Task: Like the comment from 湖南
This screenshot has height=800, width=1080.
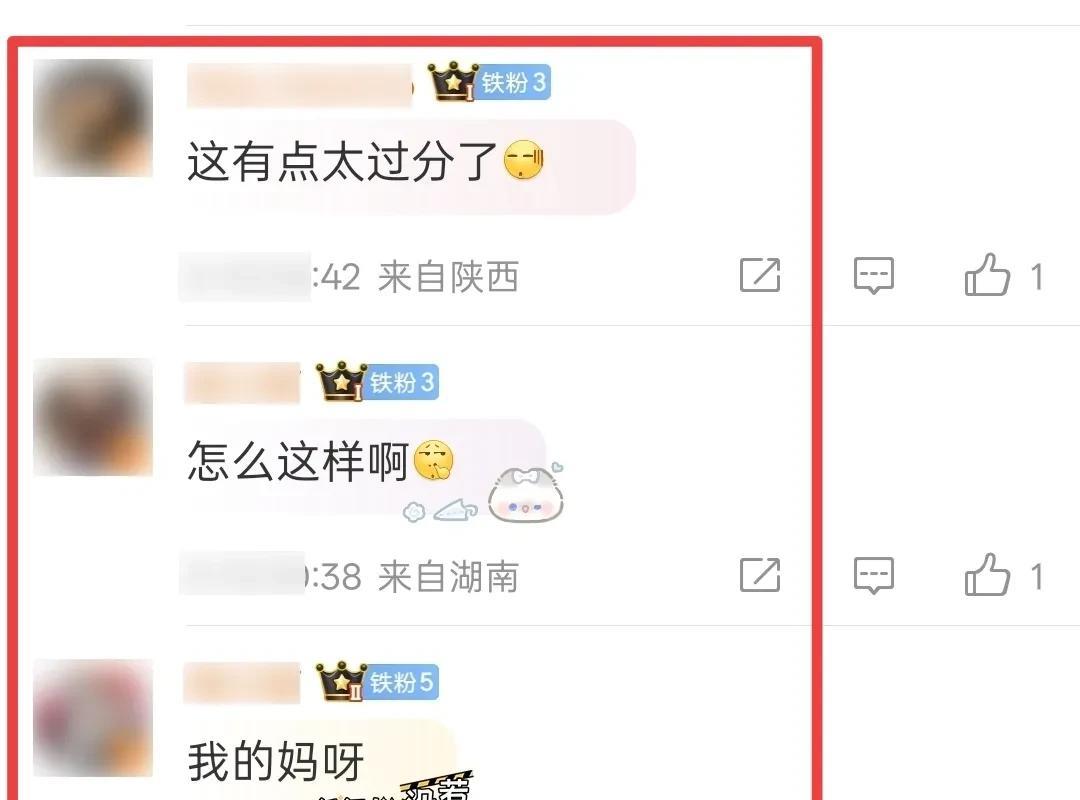Action: (987, 574)
